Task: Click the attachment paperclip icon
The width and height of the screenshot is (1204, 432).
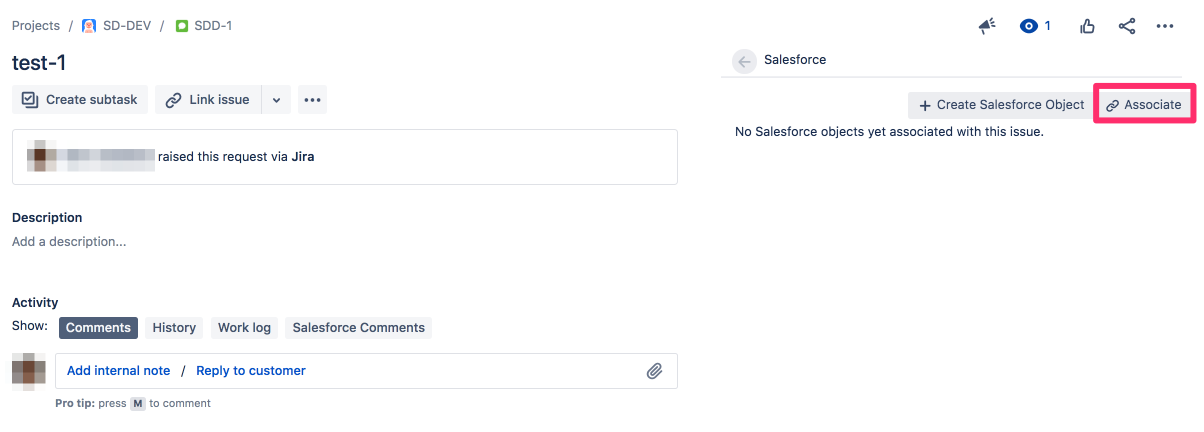Action: (654, 371)
